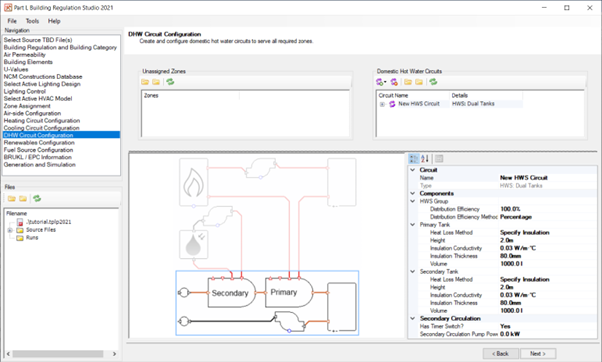Refresh the Unassigned Zones list
602x362 pixels.
point(170,82)
